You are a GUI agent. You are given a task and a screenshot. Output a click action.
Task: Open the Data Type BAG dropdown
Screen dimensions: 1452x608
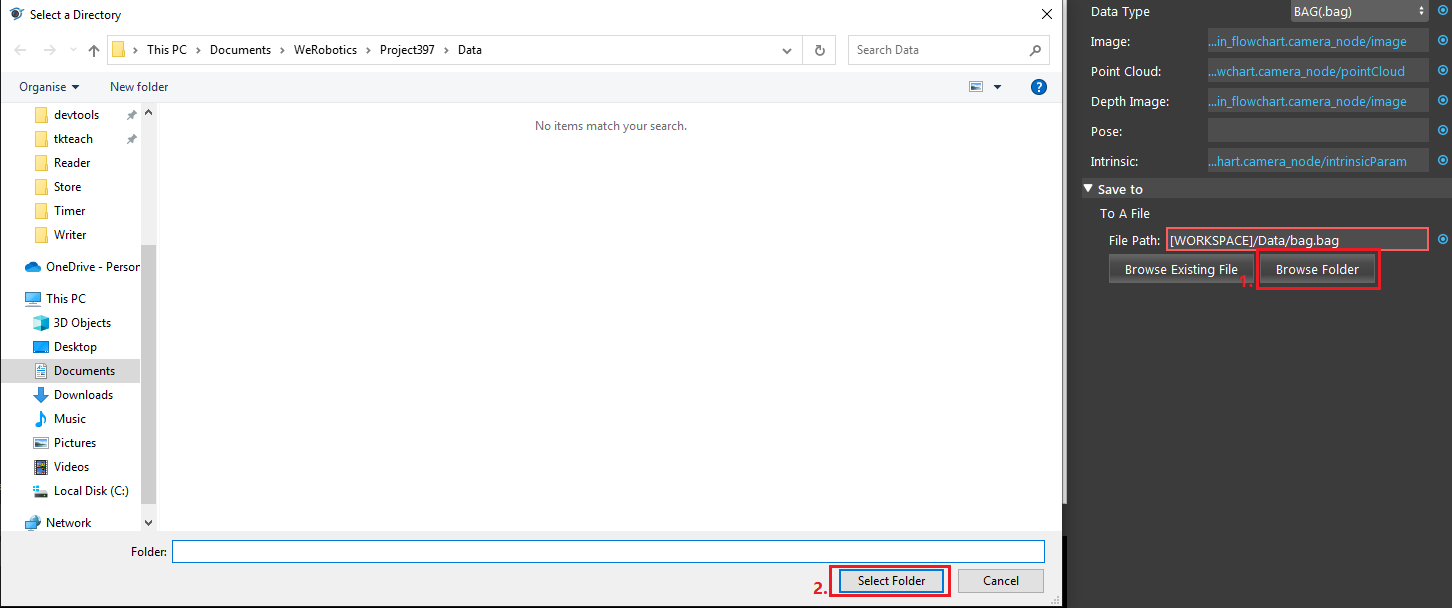1359,12
